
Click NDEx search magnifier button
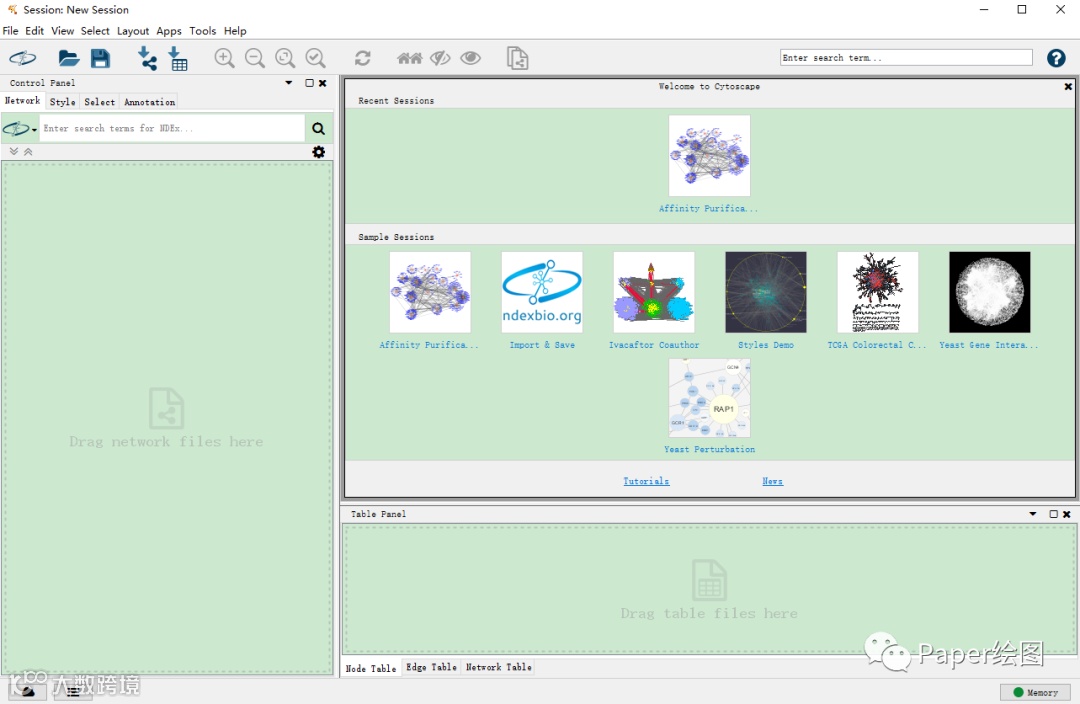[318, 129]
